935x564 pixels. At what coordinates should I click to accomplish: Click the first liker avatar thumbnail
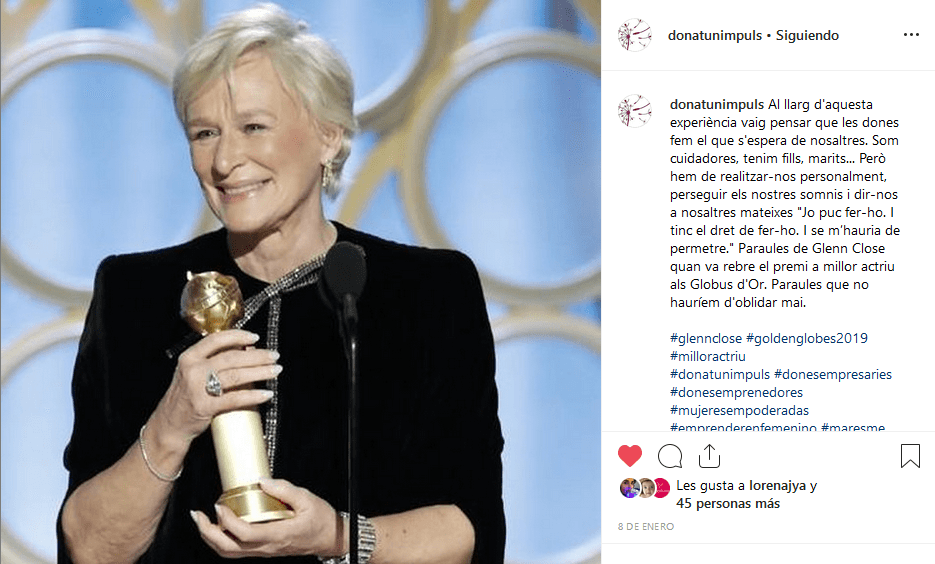tap(629, 488)
